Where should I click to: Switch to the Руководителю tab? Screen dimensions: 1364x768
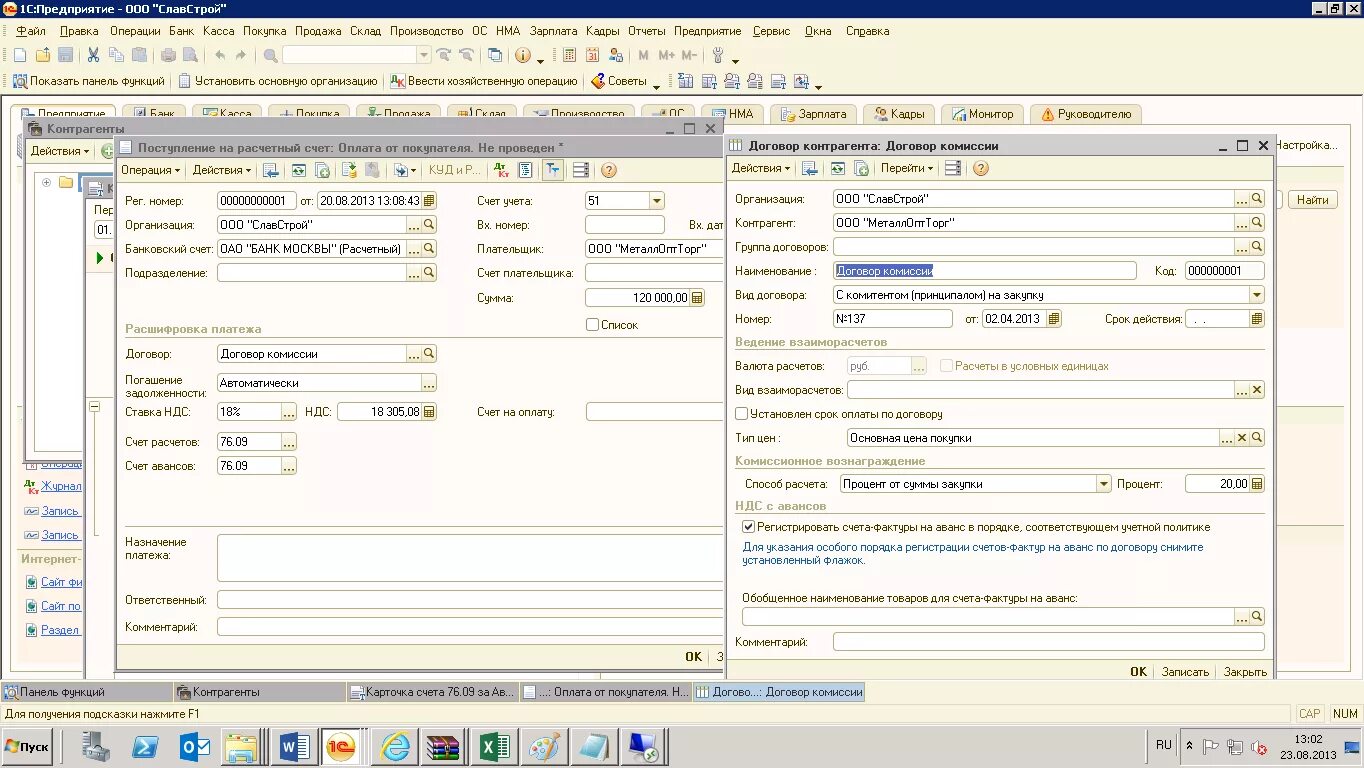coord(1086,114)
